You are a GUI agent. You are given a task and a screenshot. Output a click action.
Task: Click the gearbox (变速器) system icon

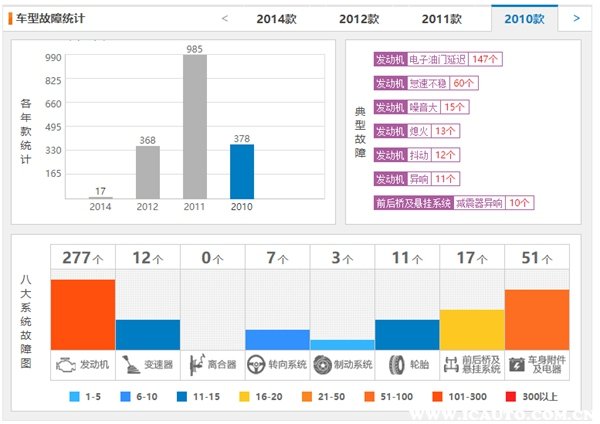pyautogui.click(x=132, y=364)
